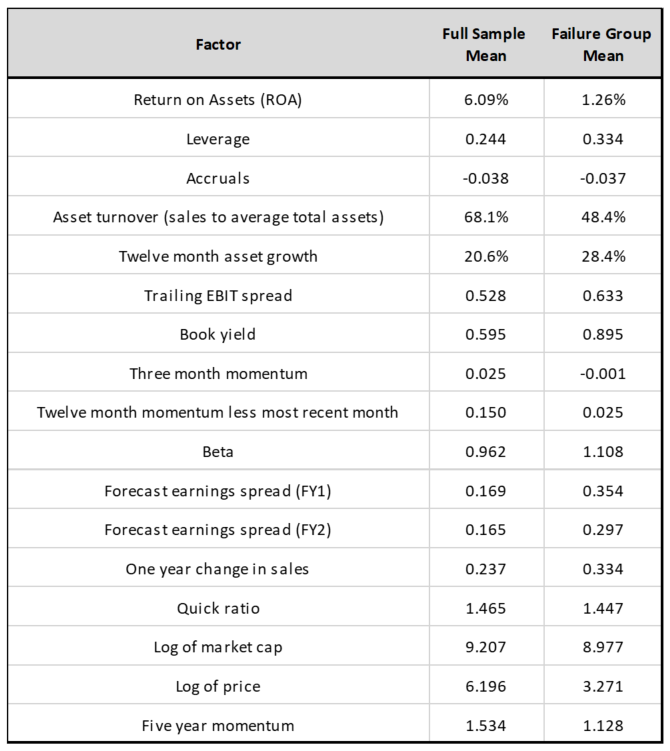This screenshot has width=670, height=751.
Task: Click the Full Sample Mean header
Action: (485, 44)
